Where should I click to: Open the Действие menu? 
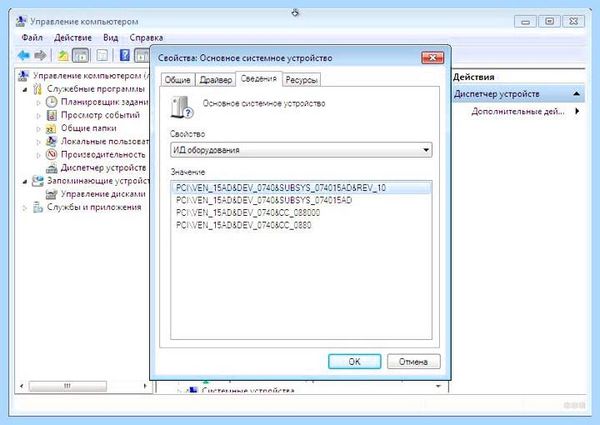(x=73, y=37)
